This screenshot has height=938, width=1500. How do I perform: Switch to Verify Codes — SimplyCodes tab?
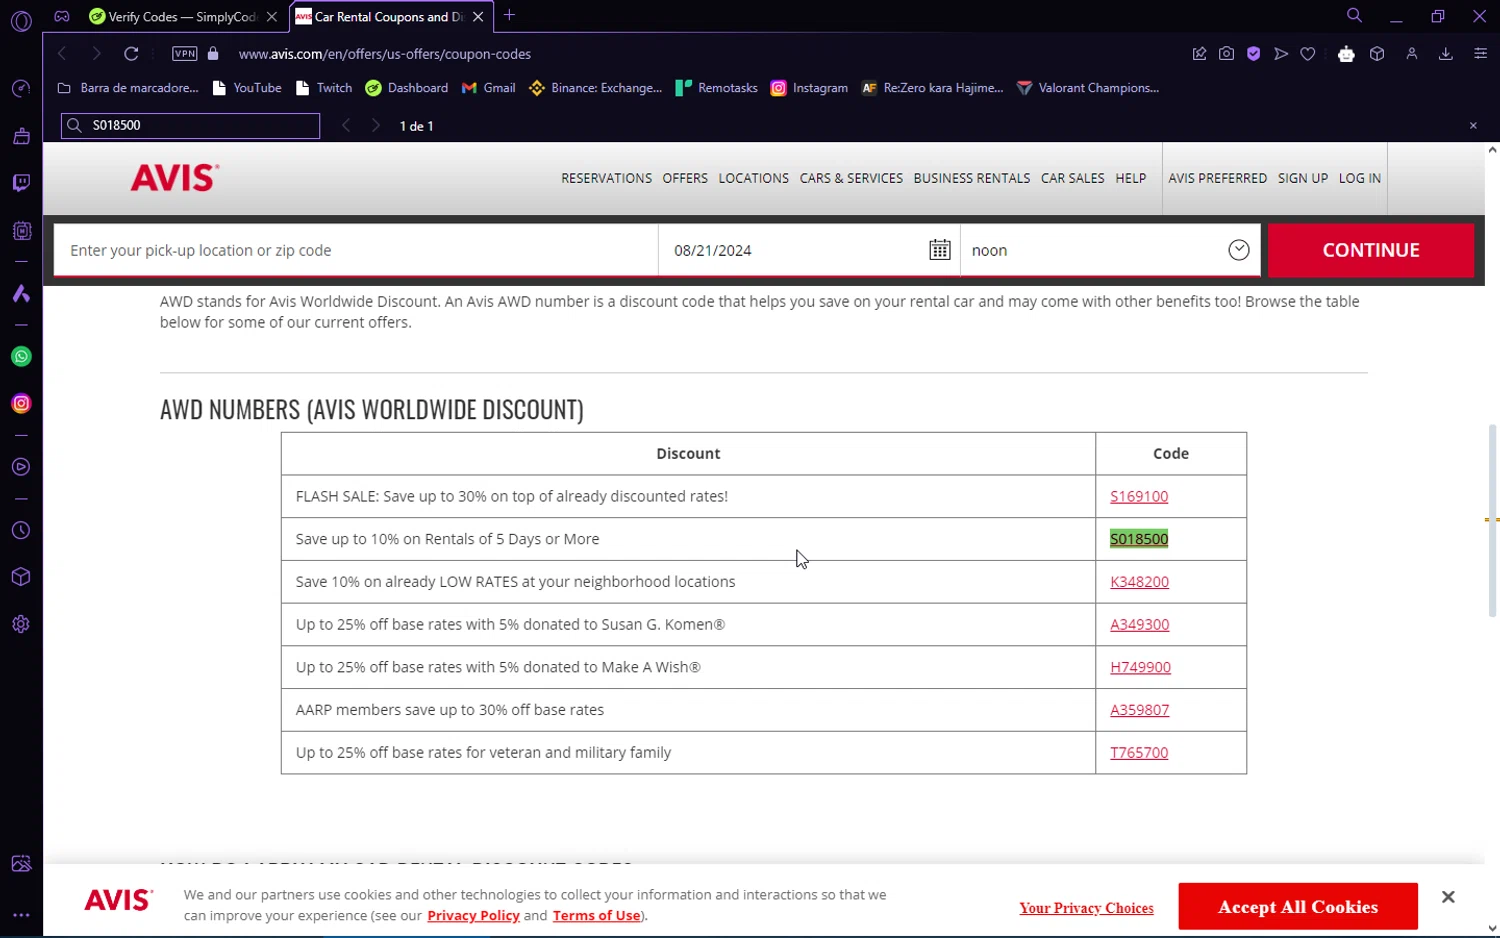tap(183, 17)
